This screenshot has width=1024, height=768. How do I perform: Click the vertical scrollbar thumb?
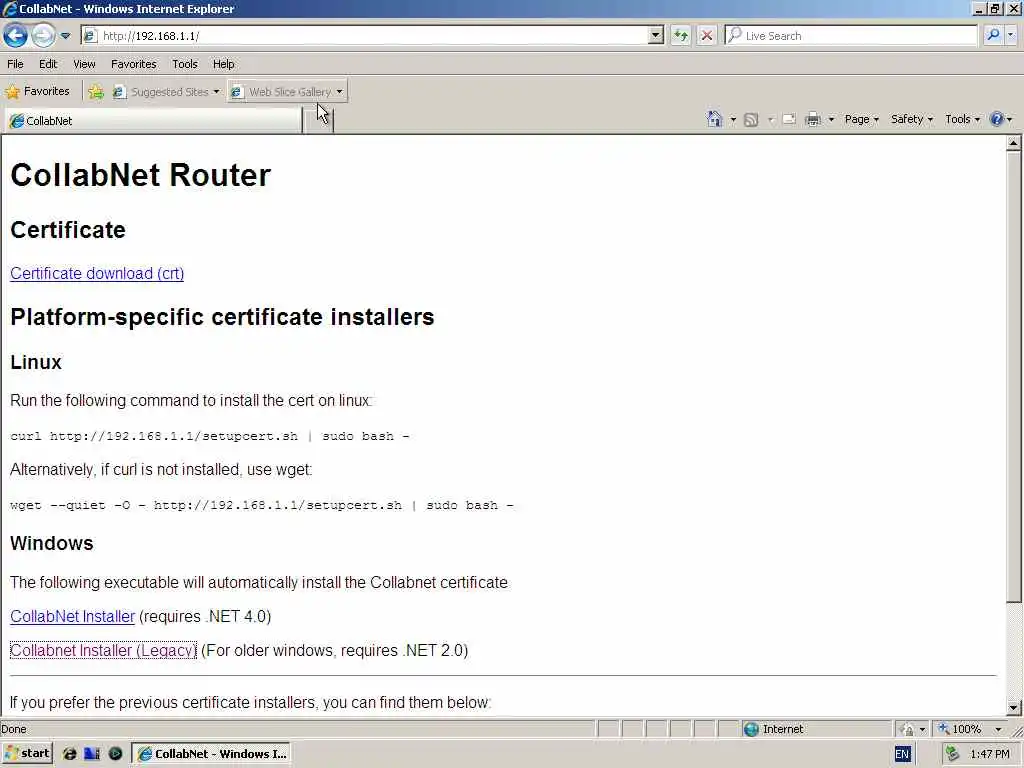point(1014,377)
